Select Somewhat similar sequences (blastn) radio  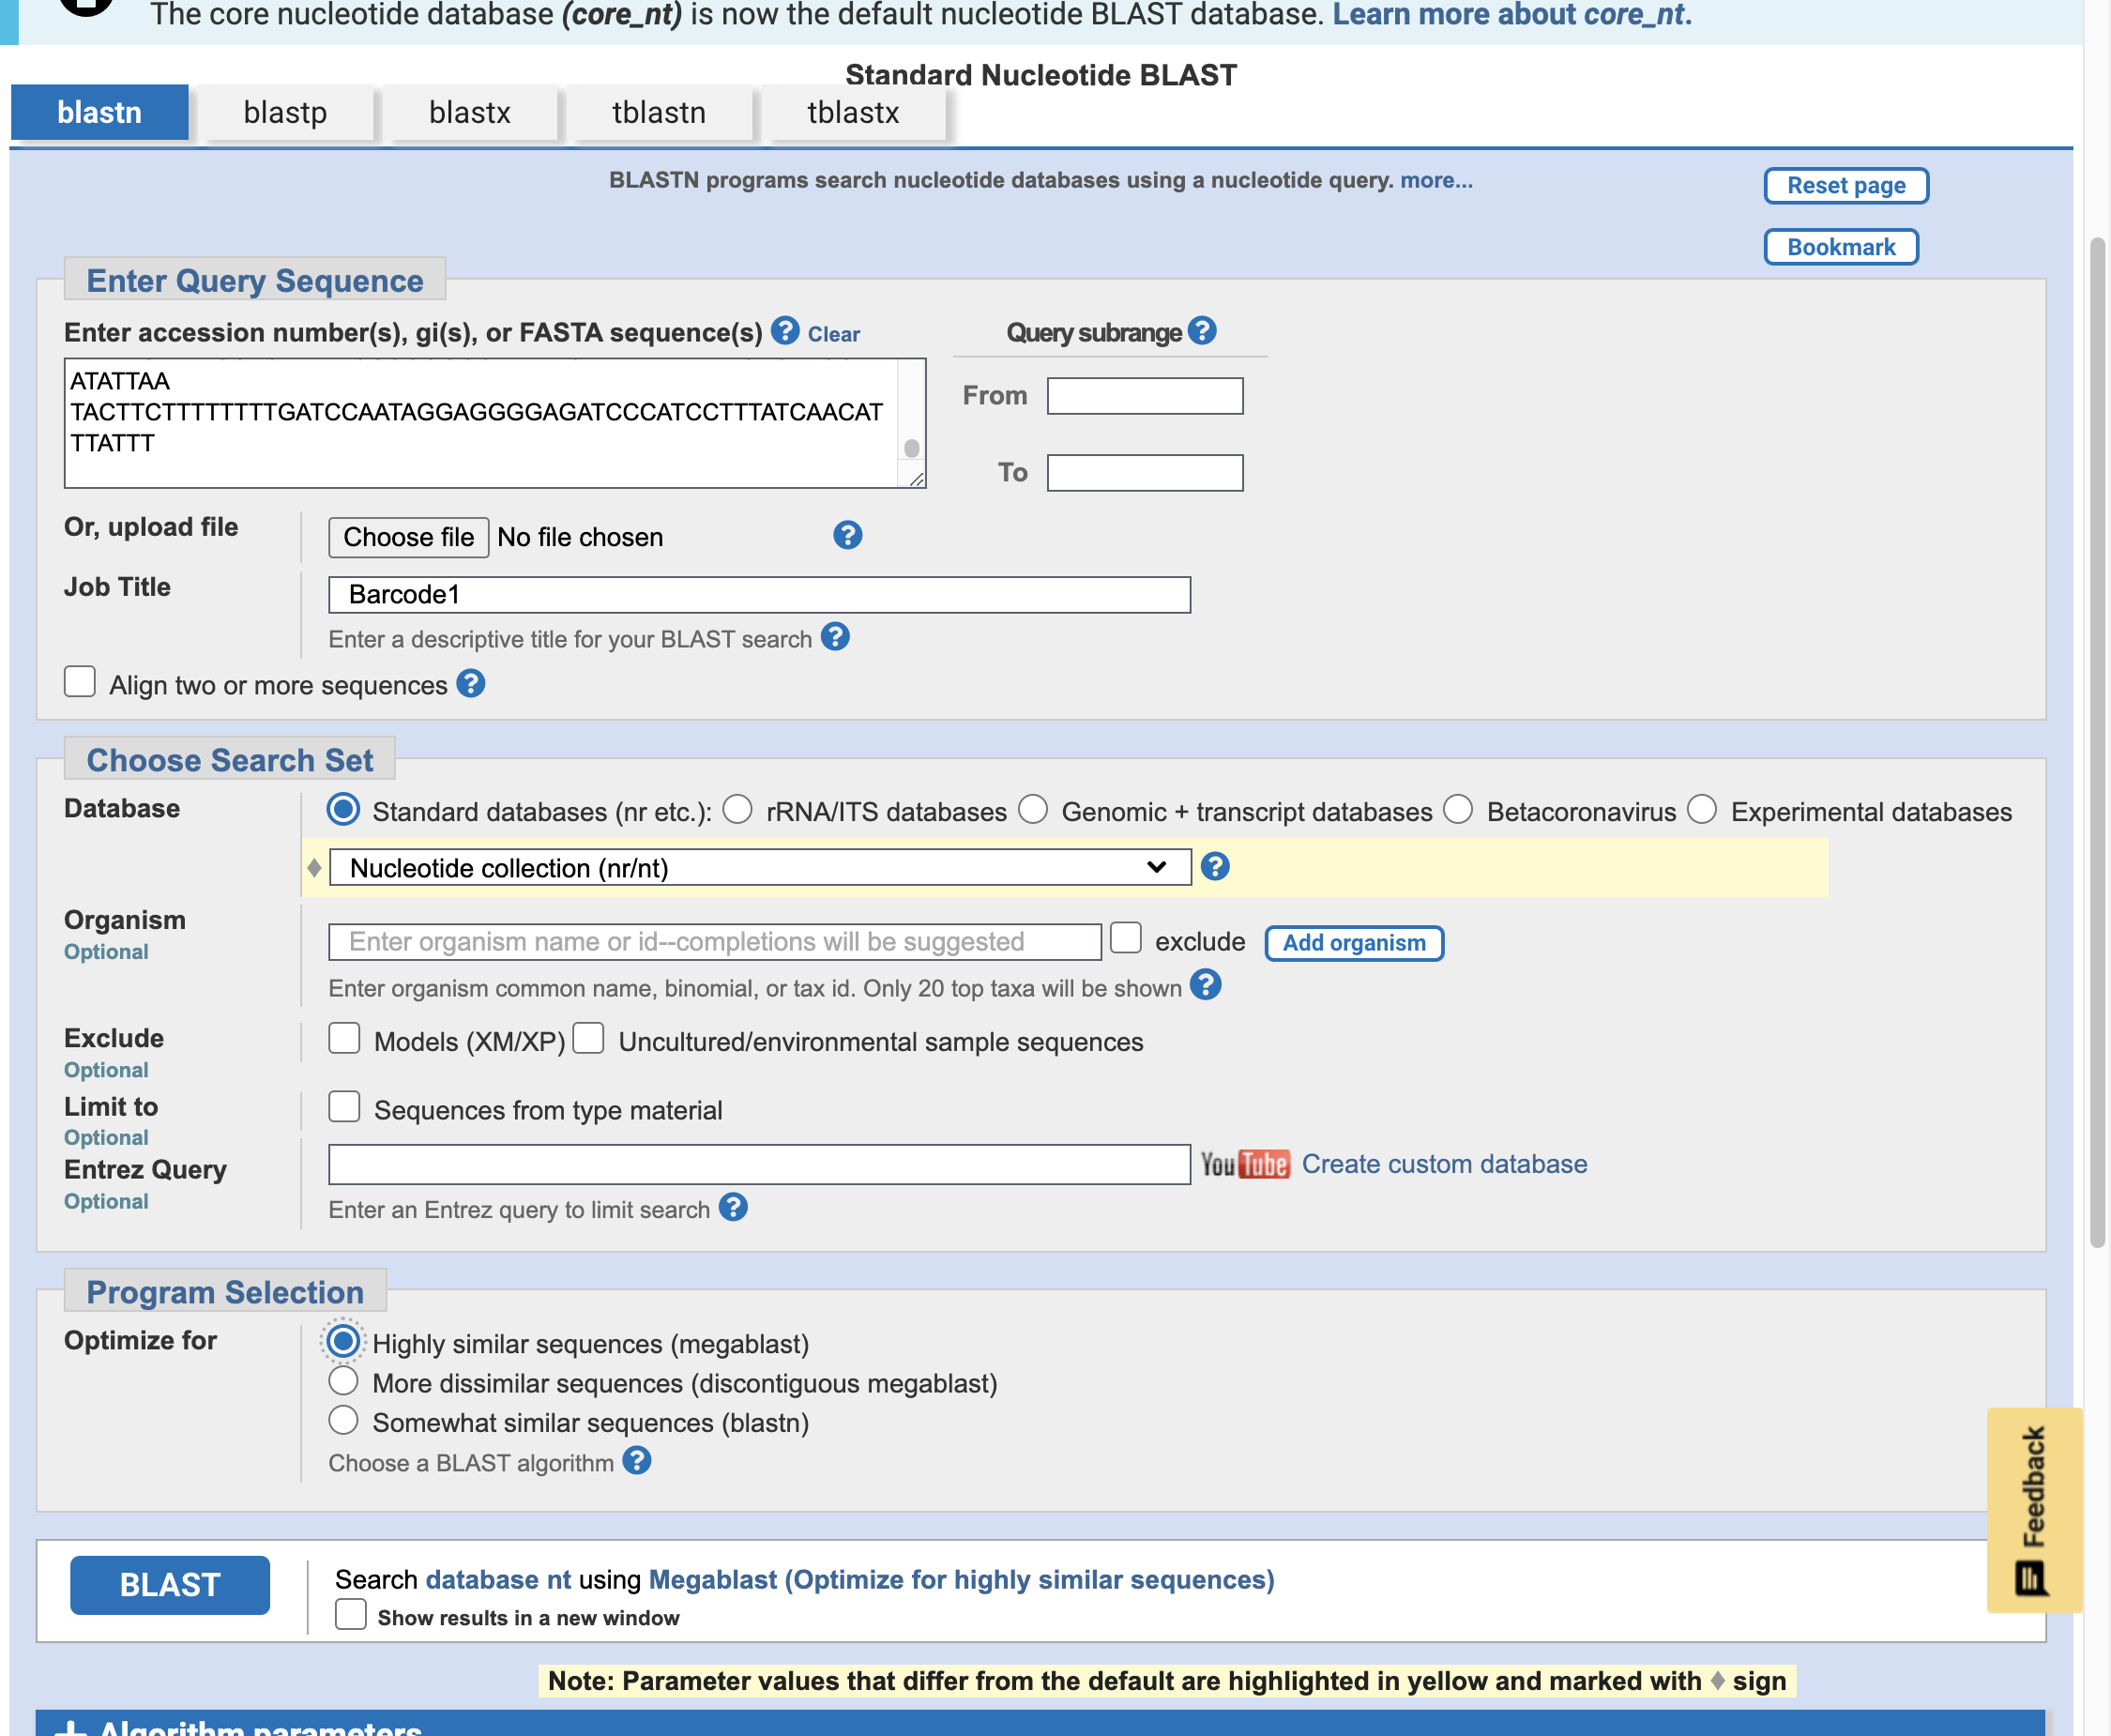[x=344, y=1420]
